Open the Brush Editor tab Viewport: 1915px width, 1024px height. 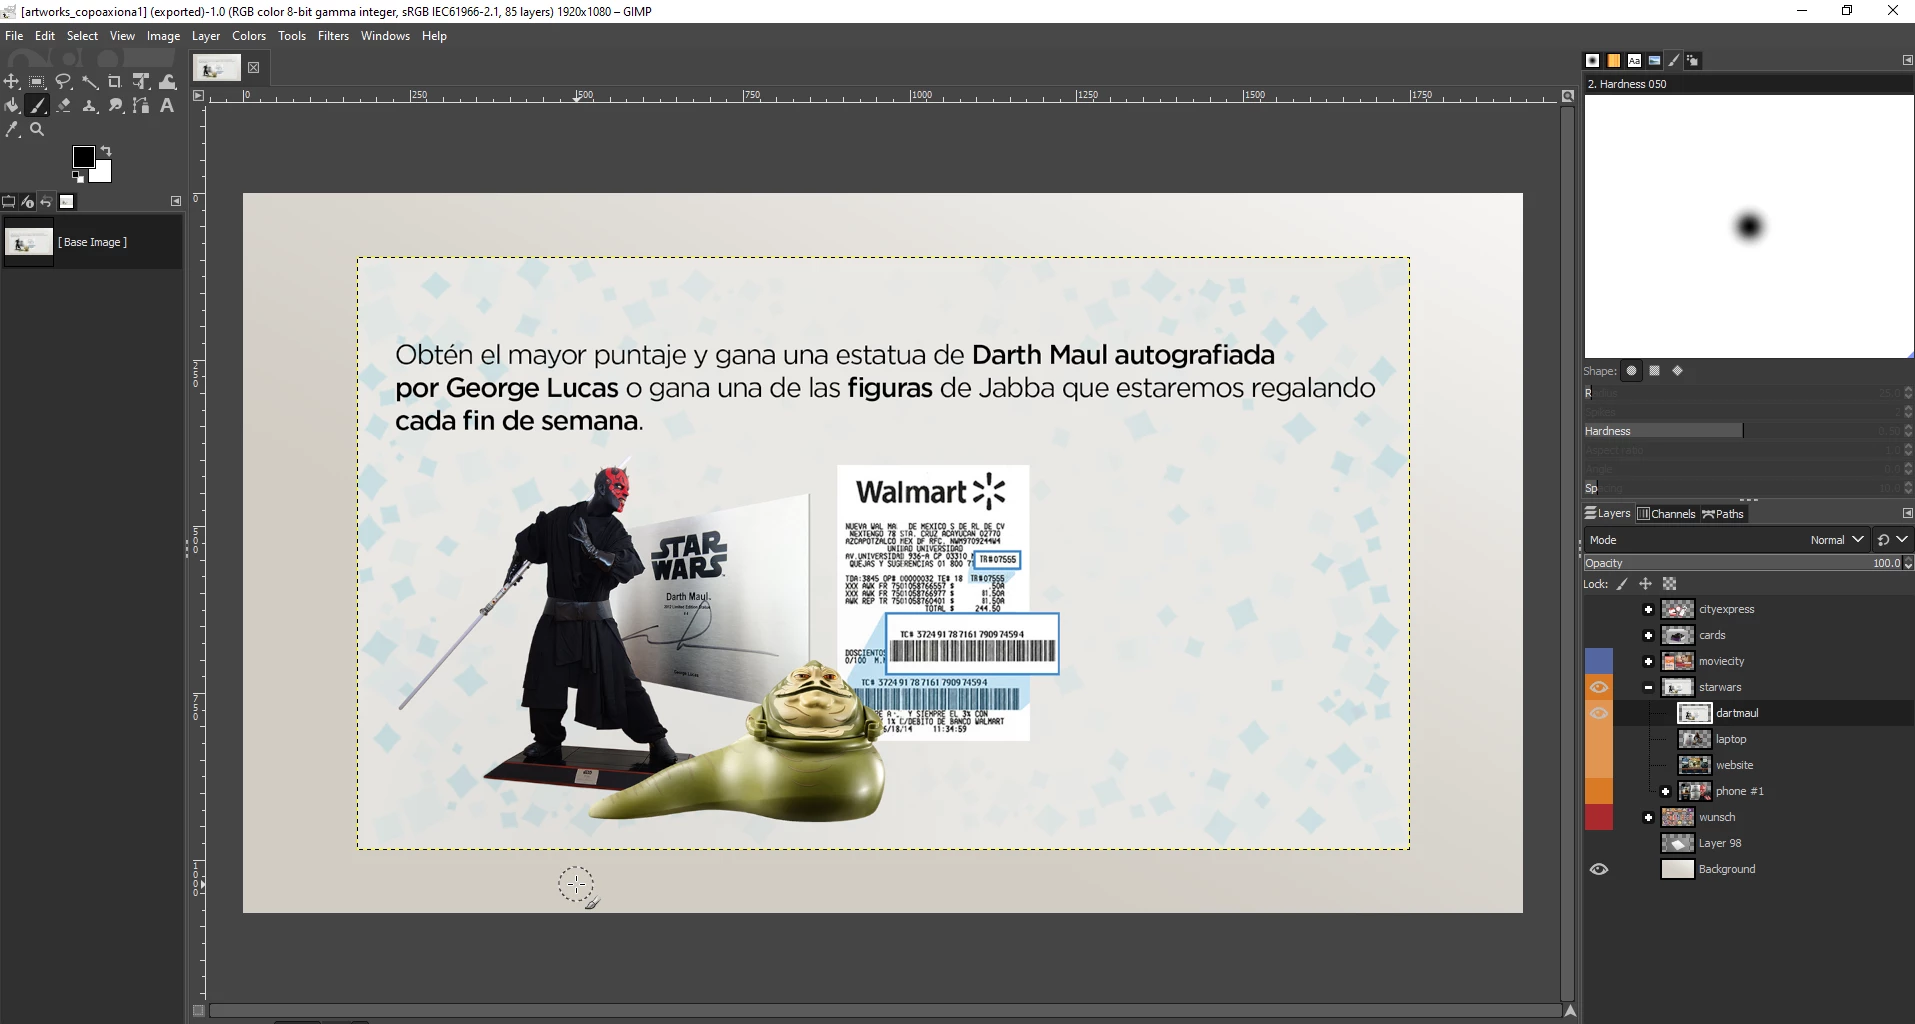tap(1674, 61)
